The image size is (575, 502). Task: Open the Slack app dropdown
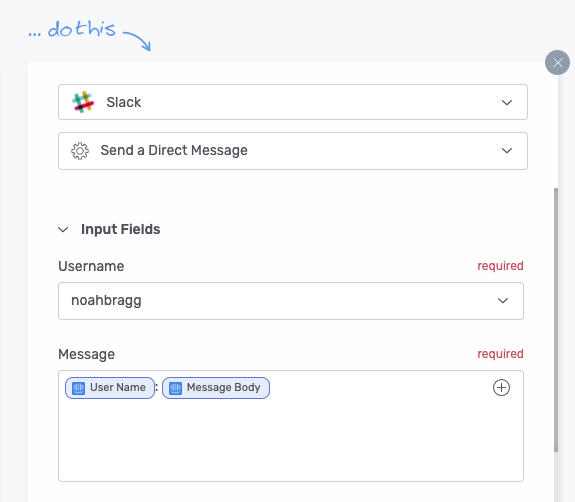click(293, 102)
